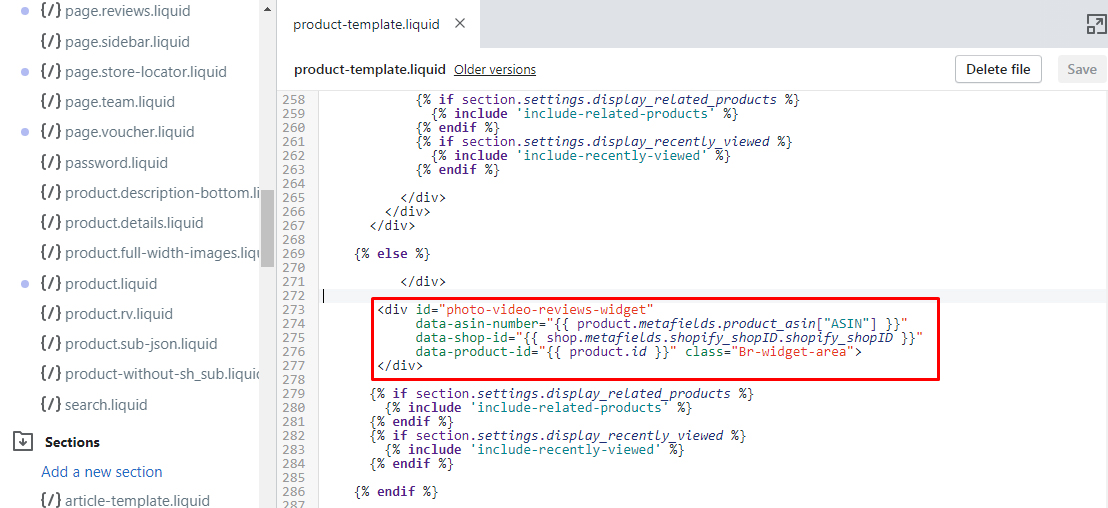The width and height of the screenshot is (1108, 508).
Task: Click the article-template.liquid file icon
Action: [51, 500]
